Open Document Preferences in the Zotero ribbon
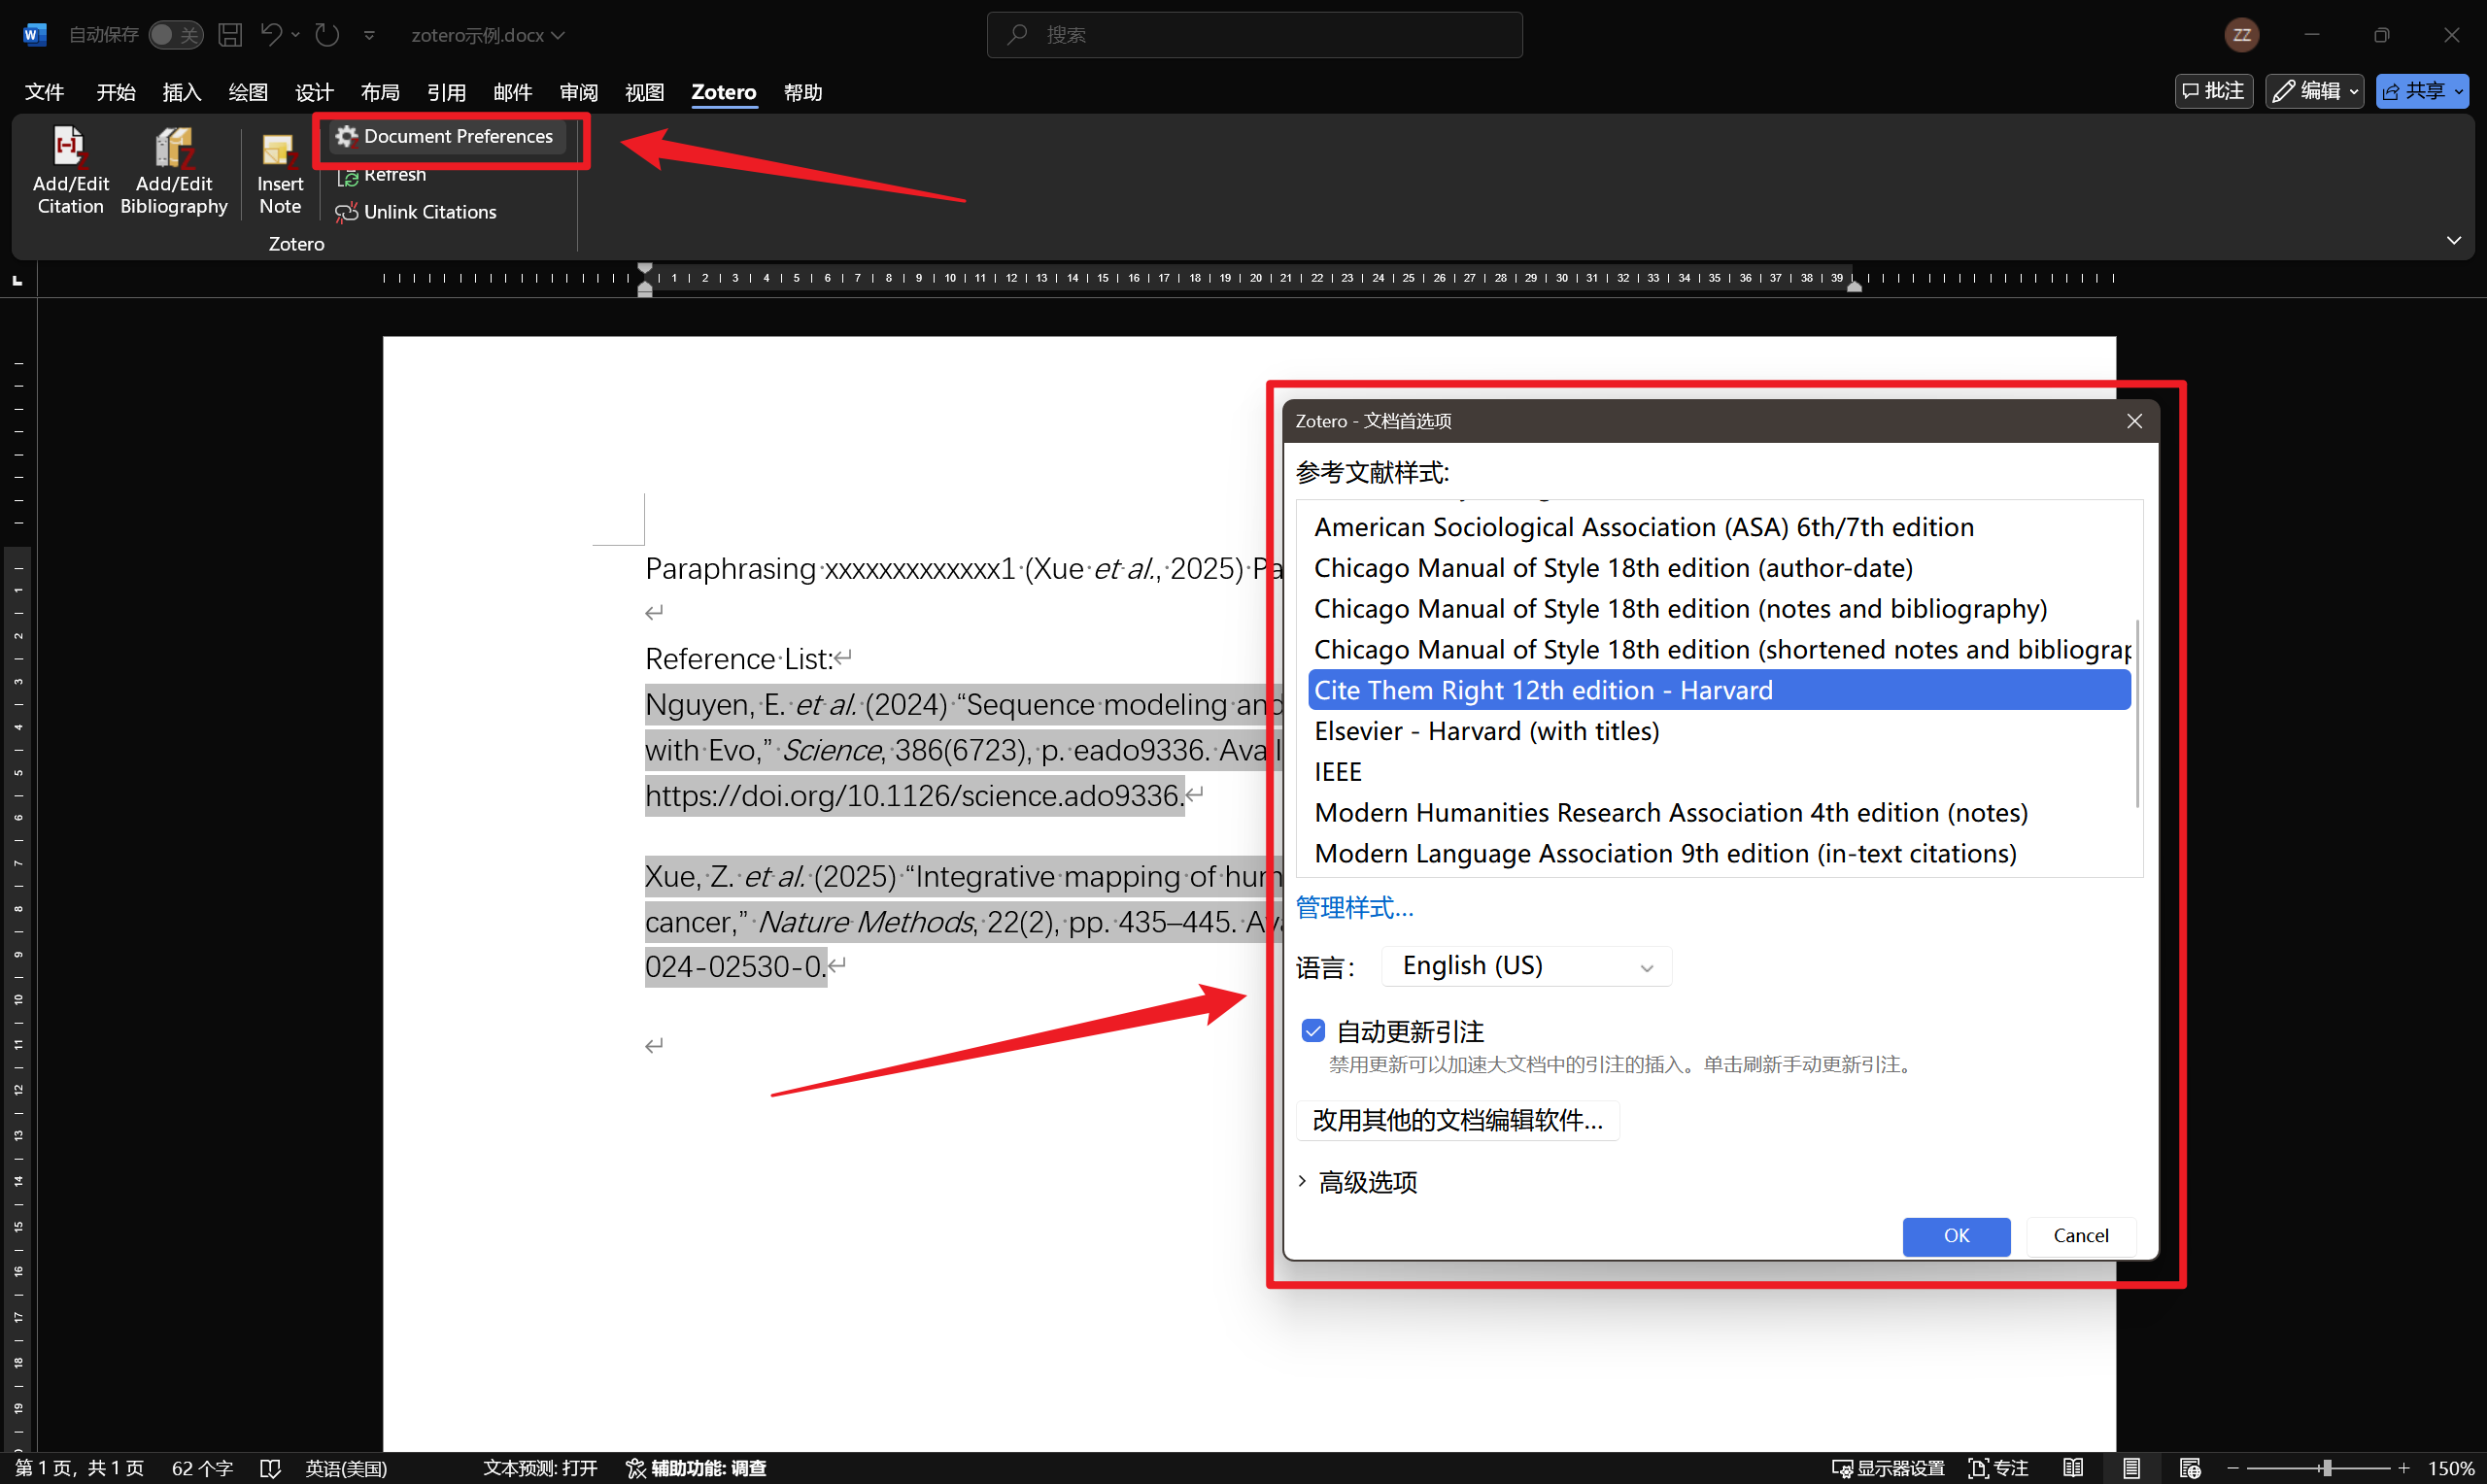Image resolution: width=2487 pixels, height=1484 pixels. (446, 136)
